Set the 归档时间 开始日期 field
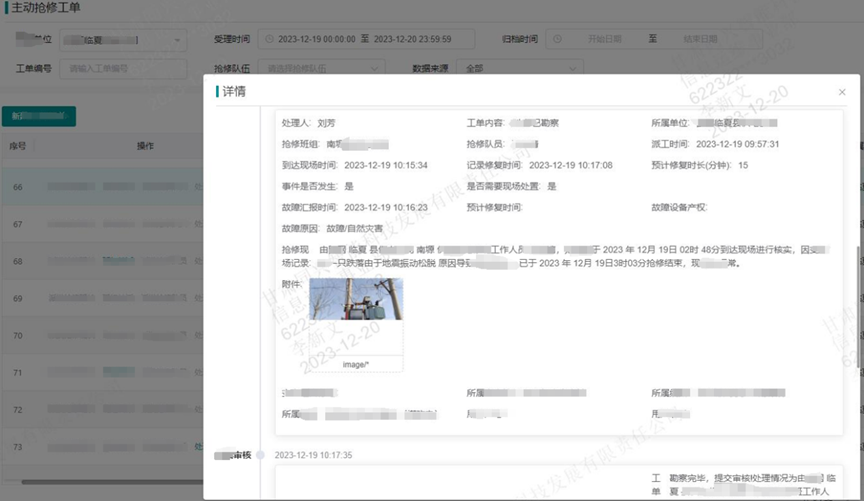 [x=604, y=39]
